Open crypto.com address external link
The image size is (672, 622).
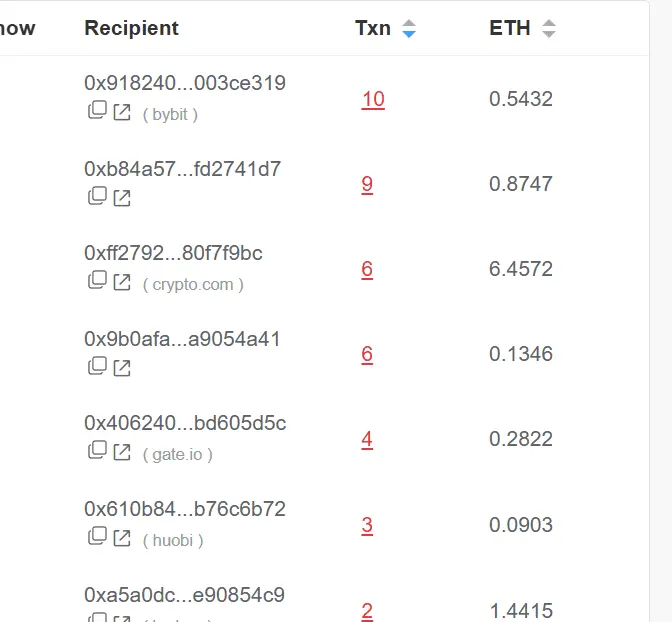(x=122, y=282)
